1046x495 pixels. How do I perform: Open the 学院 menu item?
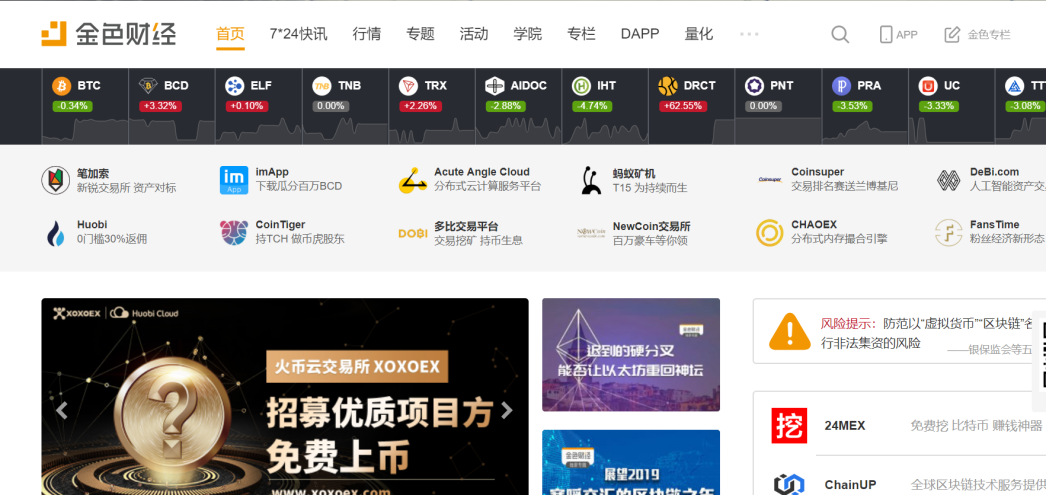(x=528, y=34)
